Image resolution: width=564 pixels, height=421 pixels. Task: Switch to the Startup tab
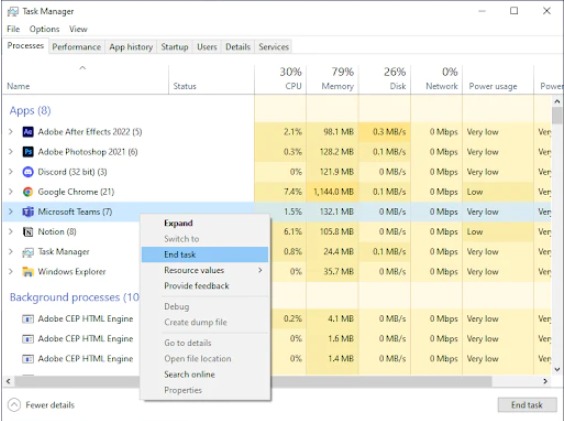click(x=174, y=47)
